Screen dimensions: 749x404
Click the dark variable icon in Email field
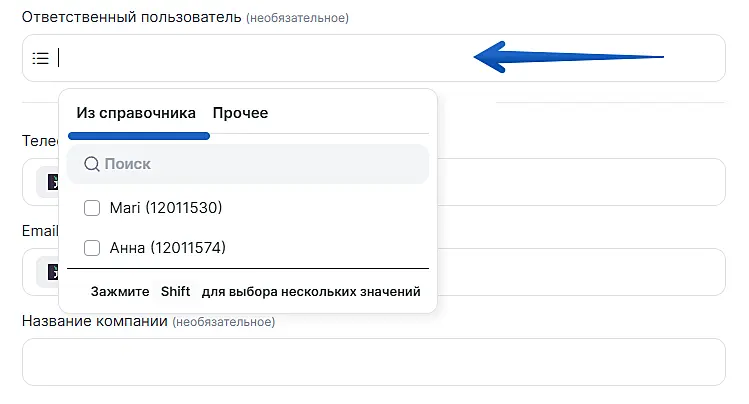click(x=50, y=271)
